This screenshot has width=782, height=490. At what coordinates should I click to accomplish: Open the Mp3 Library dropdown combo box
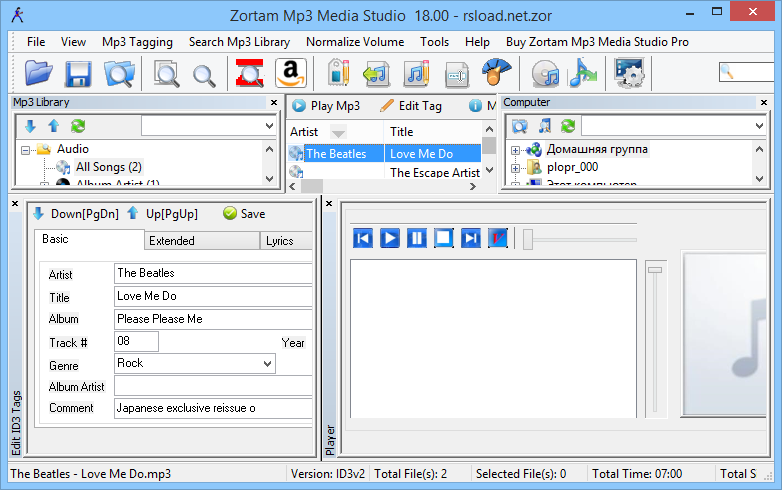(x=269, y=126)
